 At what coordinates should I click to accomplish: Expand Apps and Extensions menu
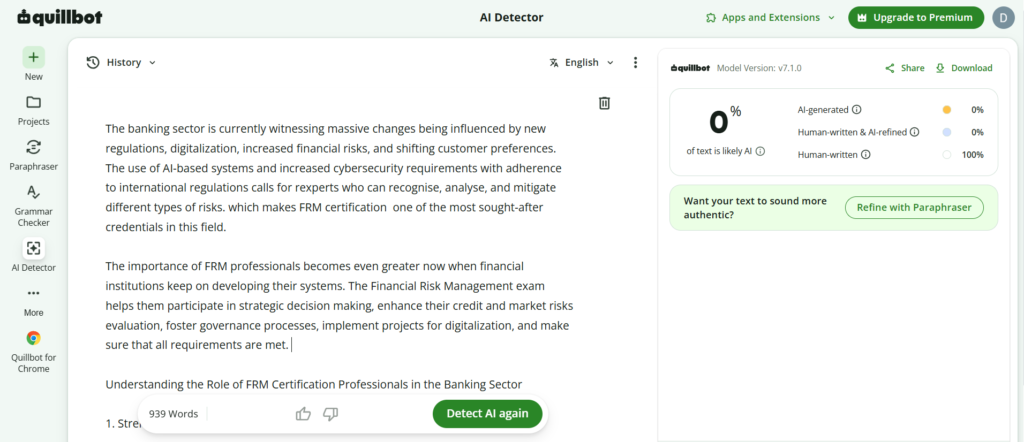[771, 18]
